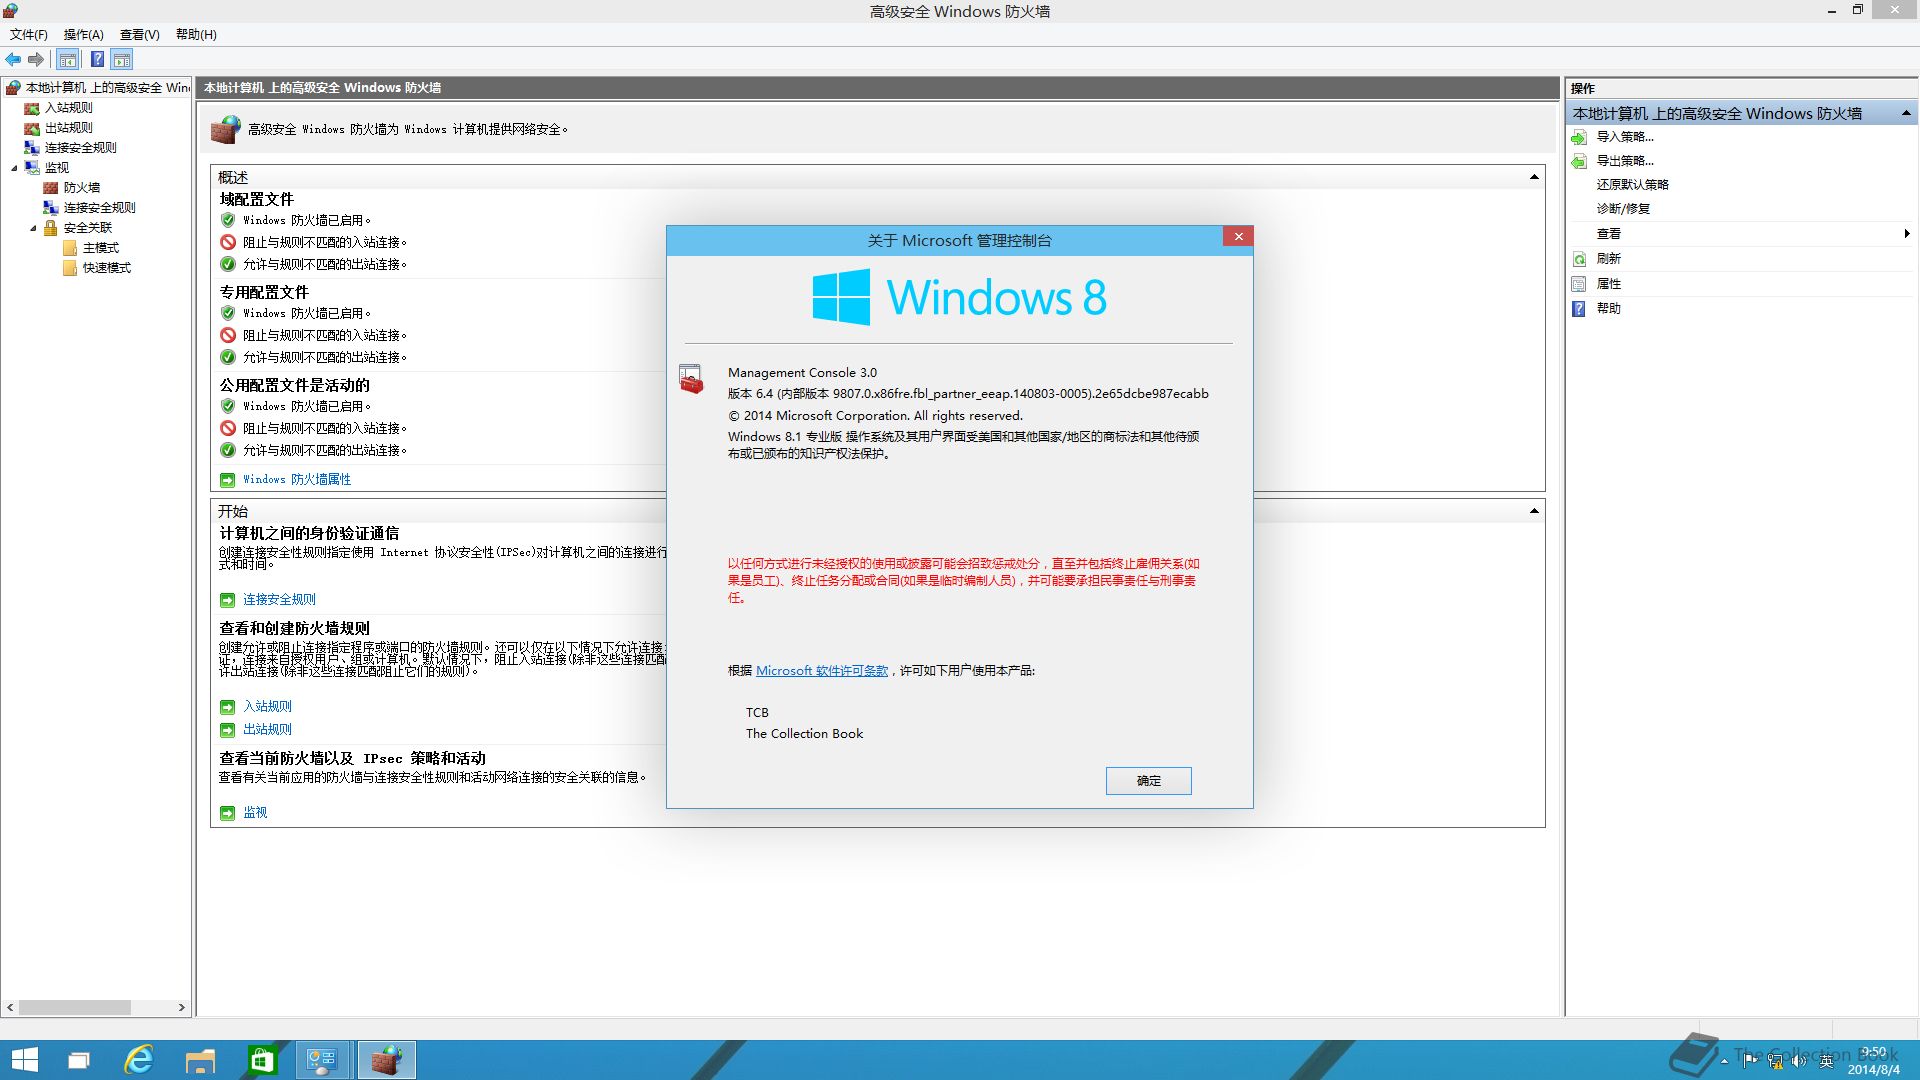Image resolution: width=1920 pixels, height=1080 pixels.
Task: Click the desktop window taskbar icon
Action: tap(78, 1060)
